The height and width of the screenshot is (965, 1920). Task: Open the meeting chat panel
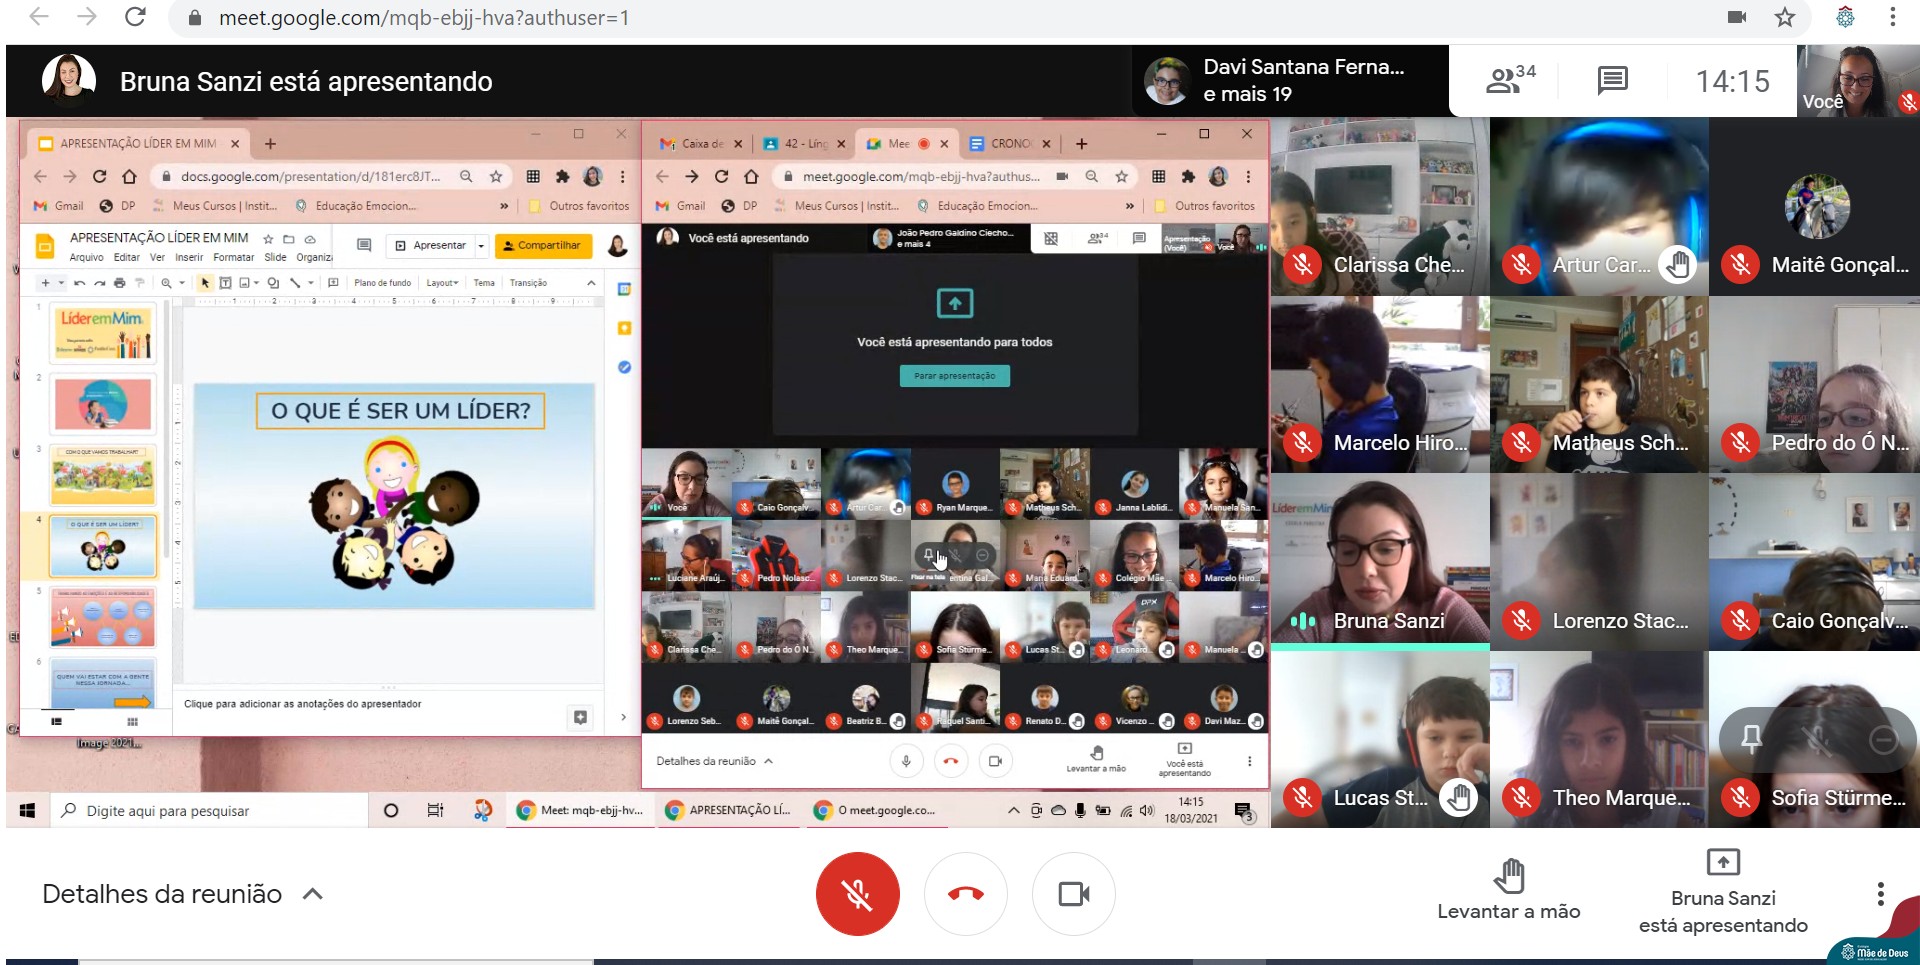pyautogui.click(x=1612, y=80)
